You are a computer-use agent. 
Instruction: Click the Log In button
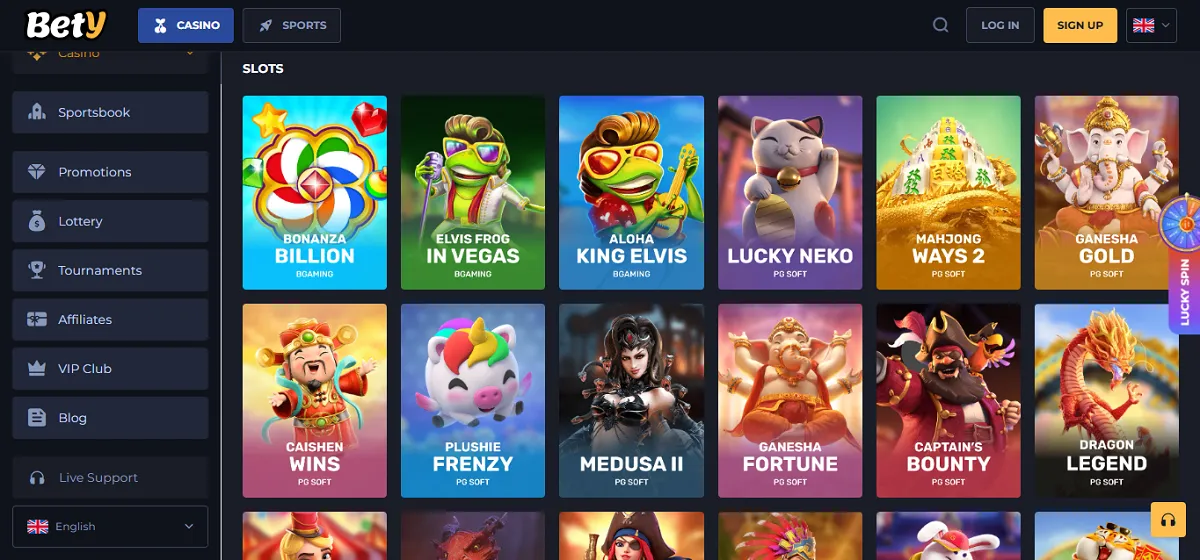(x=1000, y=25)
